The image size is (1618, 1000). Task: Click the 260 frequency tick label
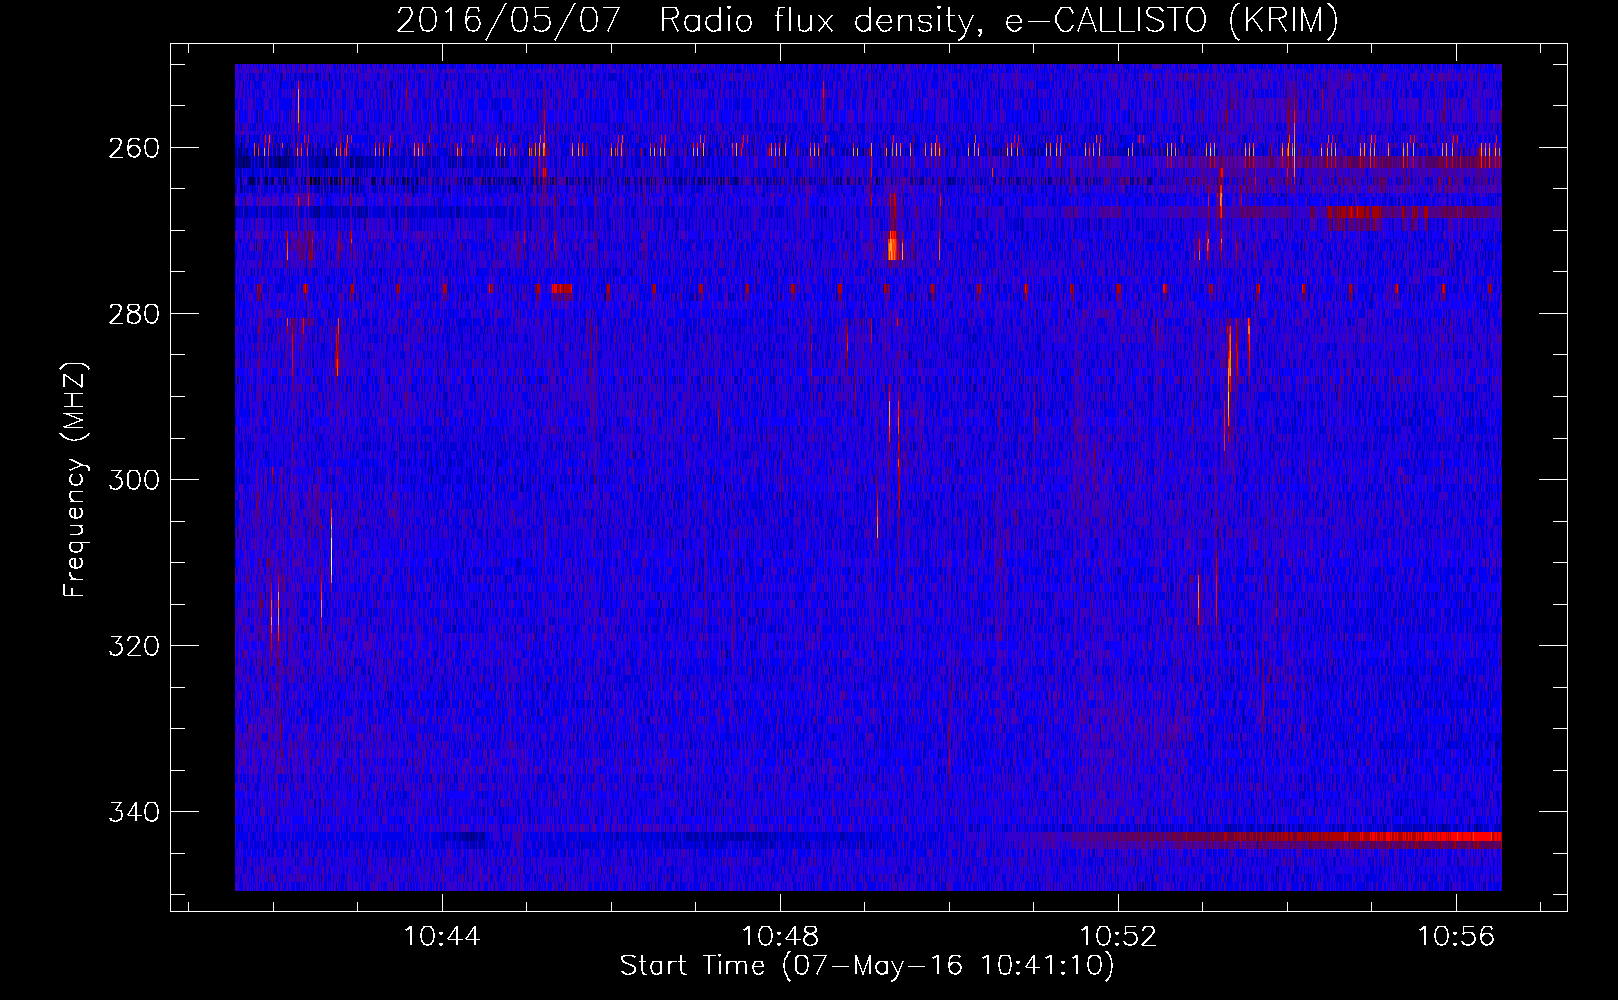pos(133,148)
